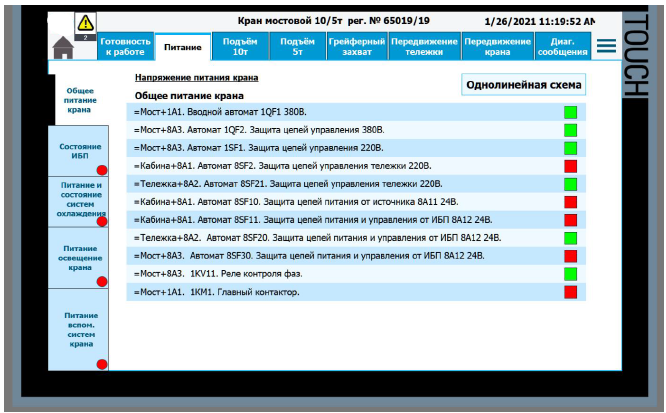Open Передвижение тележки tab
Viewport: 666px width, 413px height.
(424, 46)
